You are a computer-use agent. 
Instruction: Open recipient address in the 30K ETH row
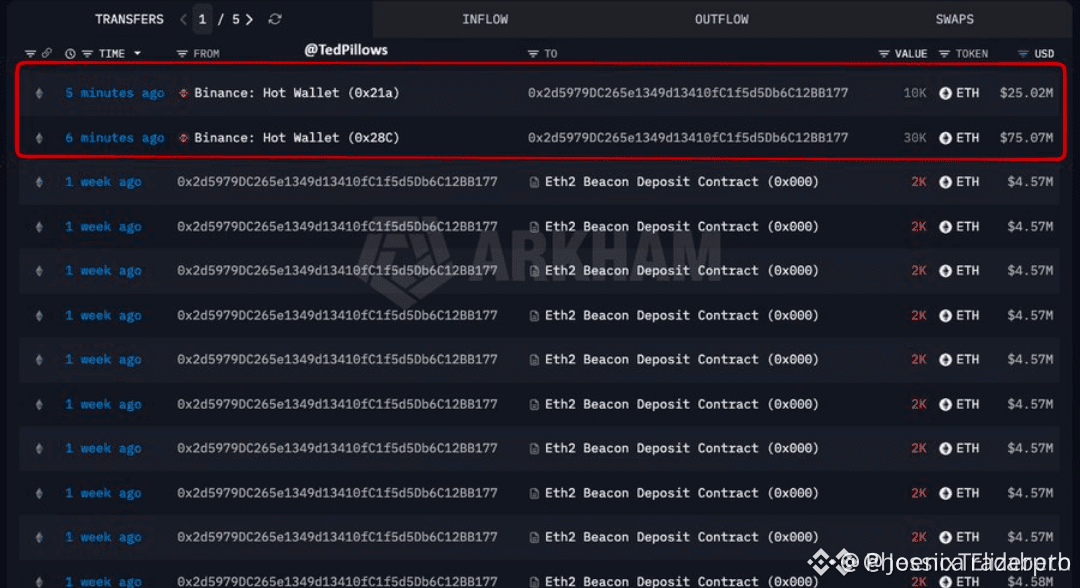pos(688,138)
